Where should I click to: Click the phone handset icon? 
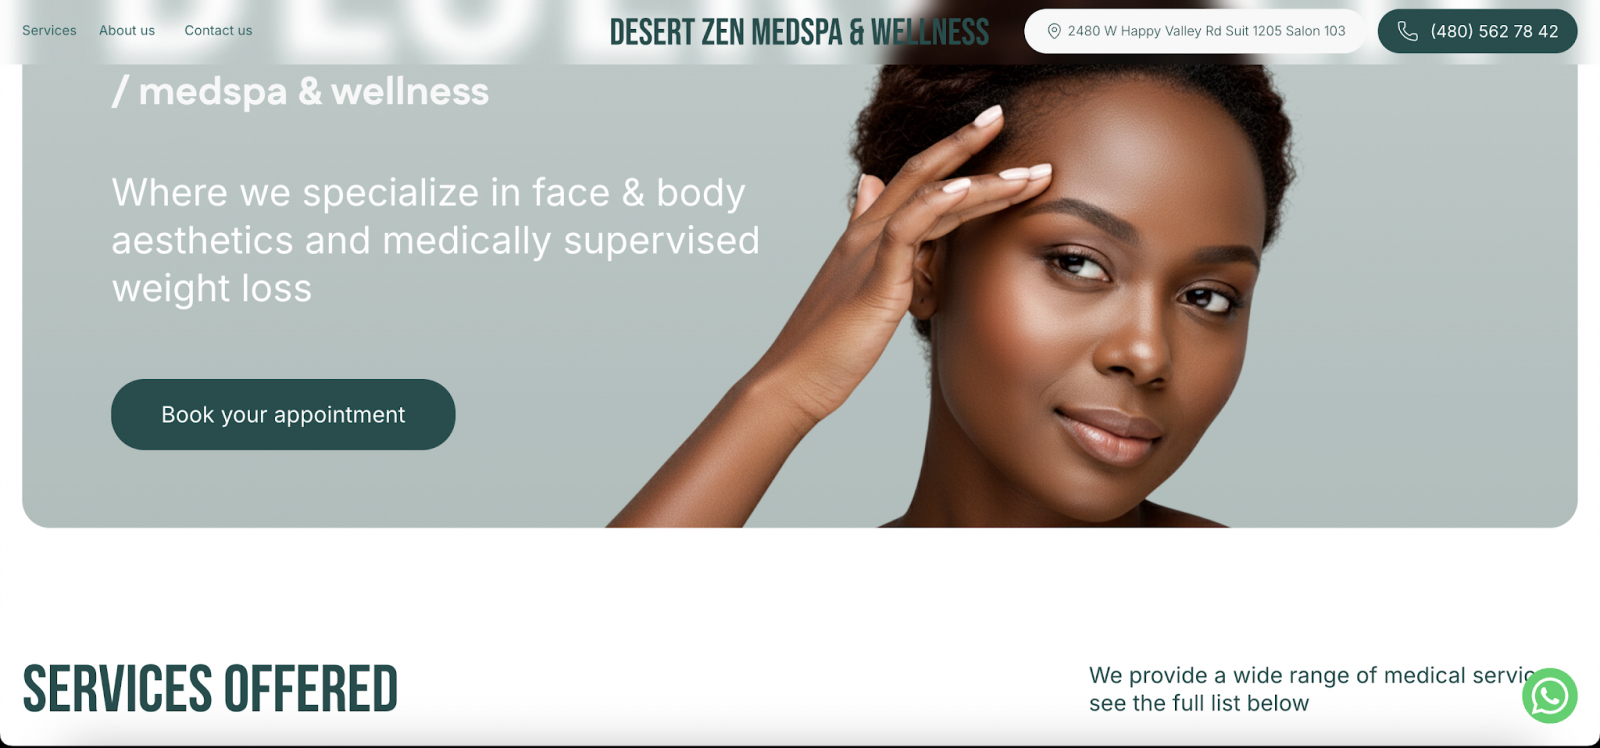coord(1407,31)
